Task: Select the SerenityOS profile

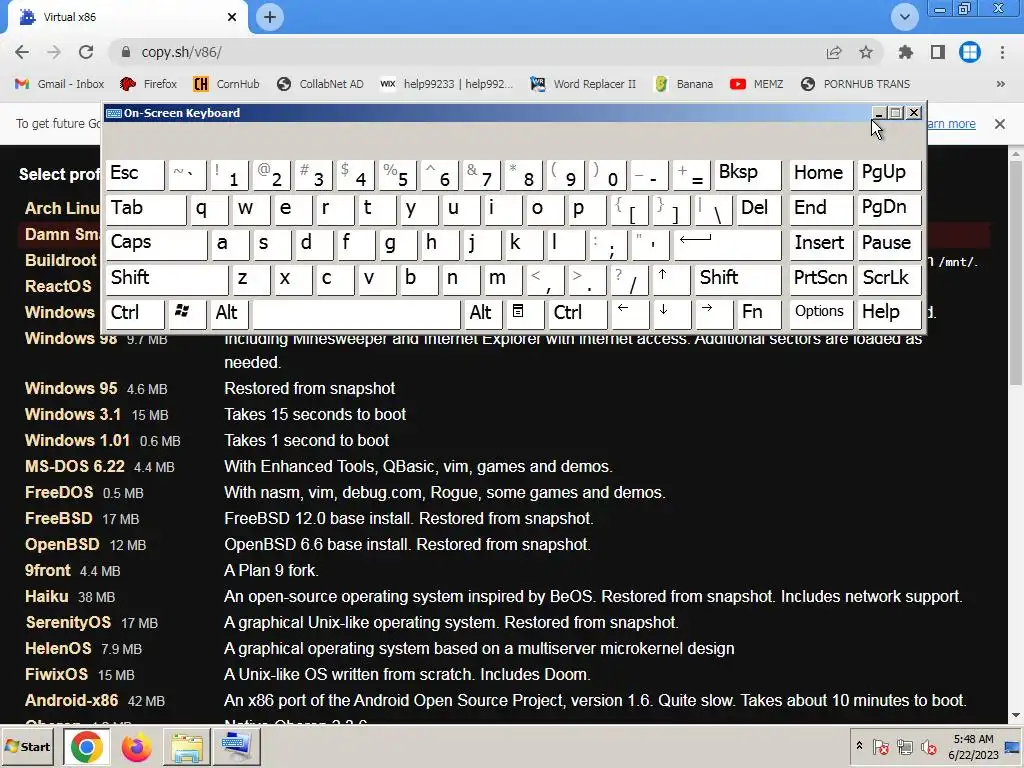Action: pos(68,622)
